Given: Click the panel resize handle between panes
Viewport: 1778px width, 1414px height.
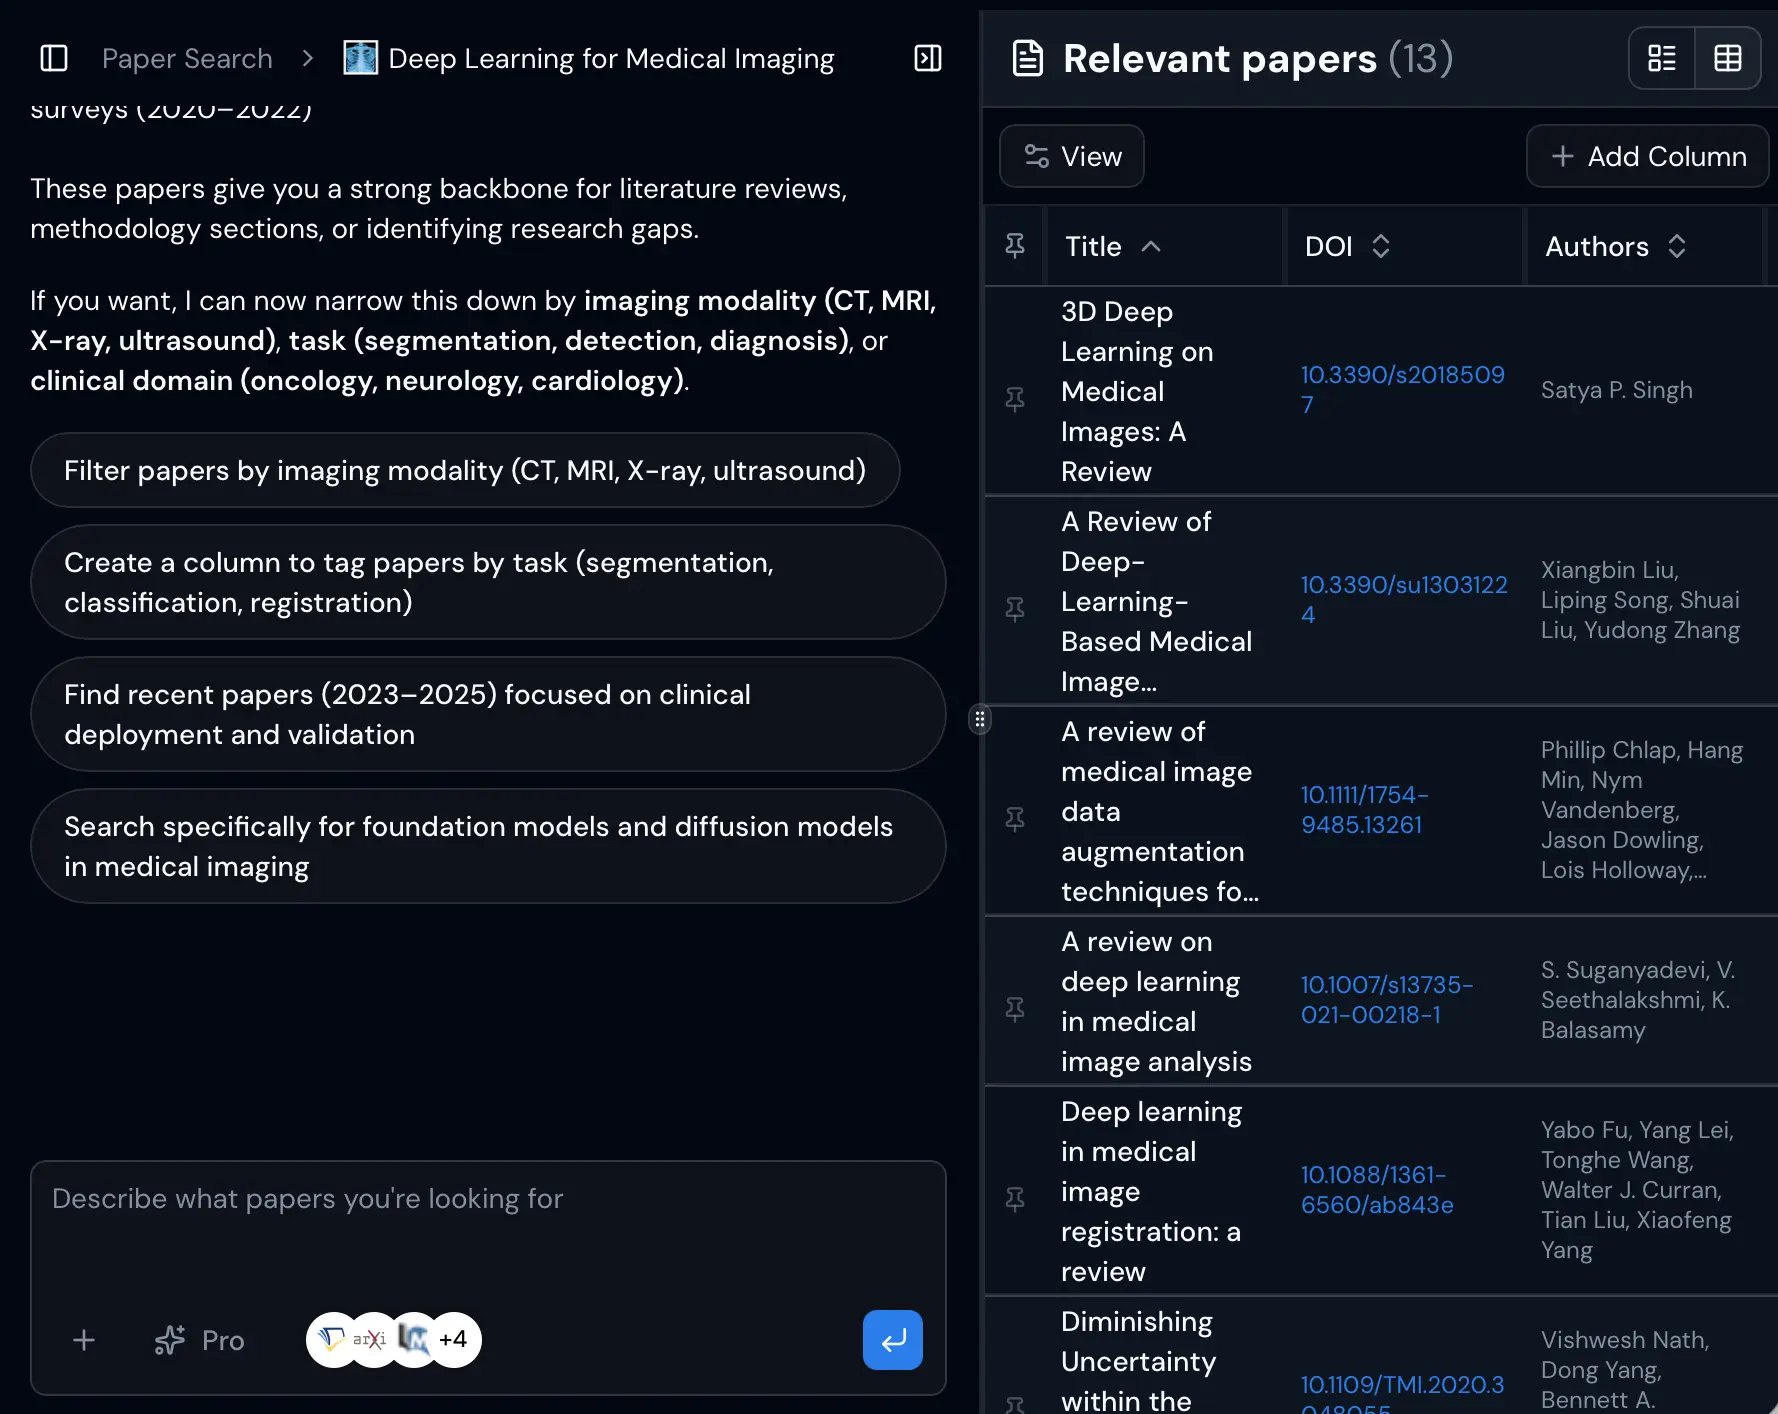Looking at the screenshot, I should (x=981, y=719).
